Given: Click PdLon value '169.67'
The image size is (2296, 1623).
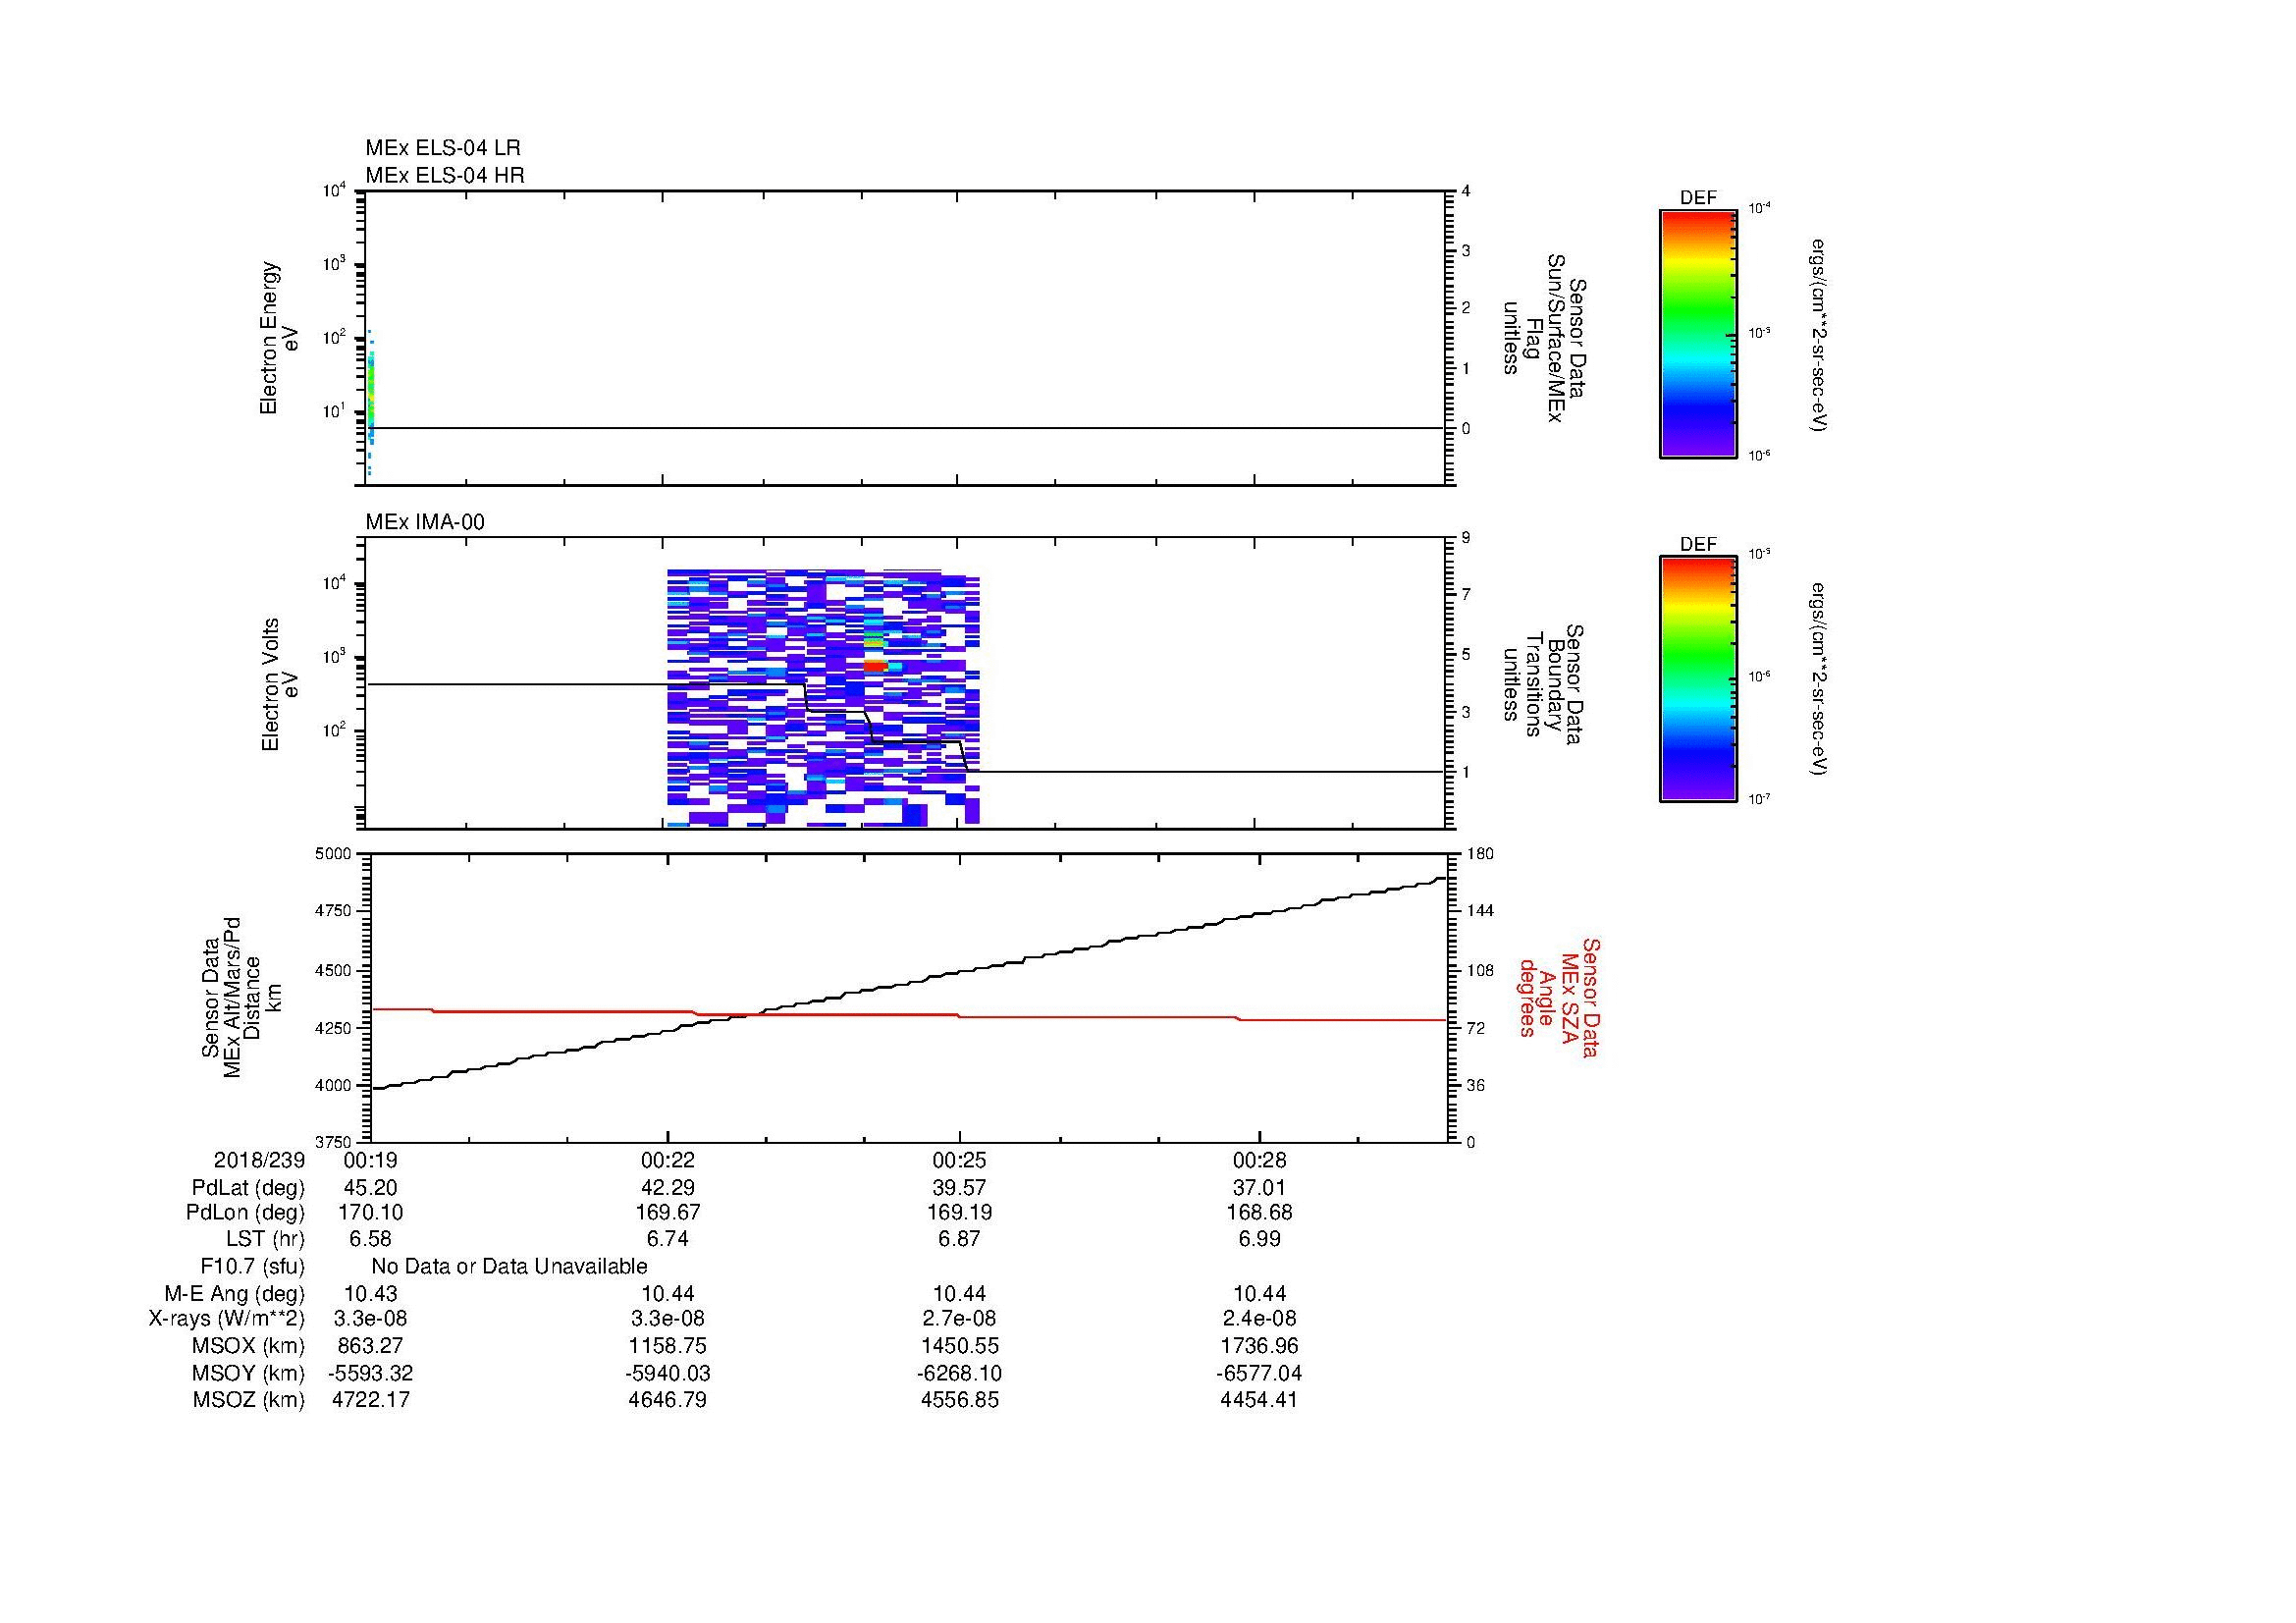Looking at the screenshot, I should [668, 1213].
